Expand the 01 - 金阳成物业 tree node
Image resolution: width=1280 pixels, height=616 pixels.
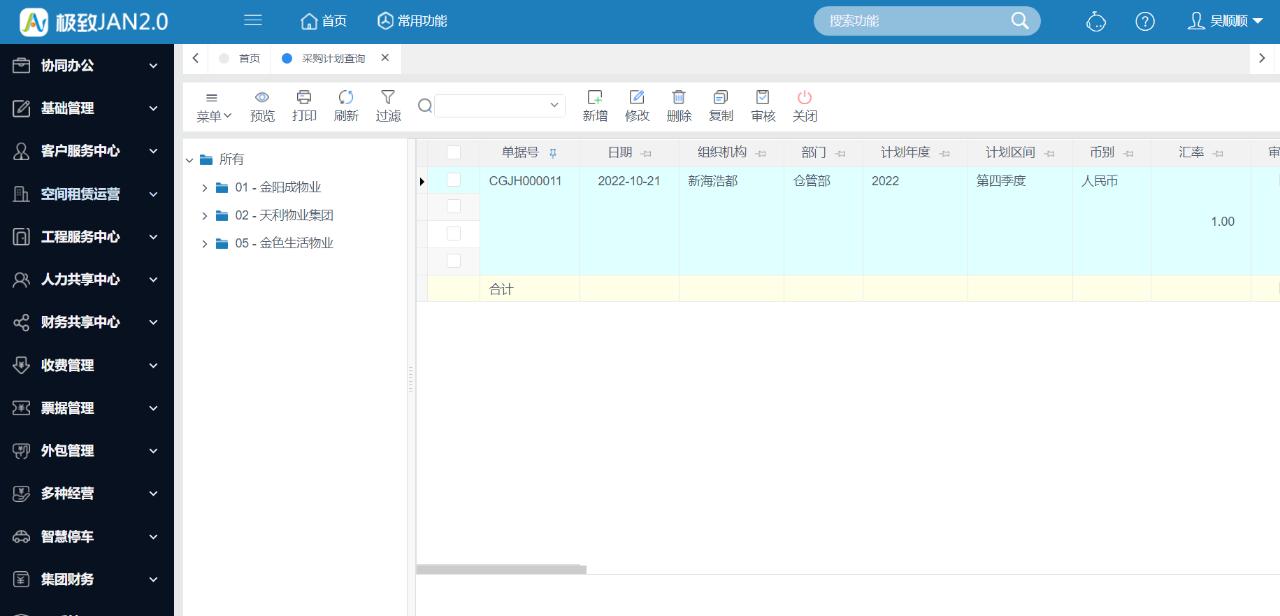205,187
